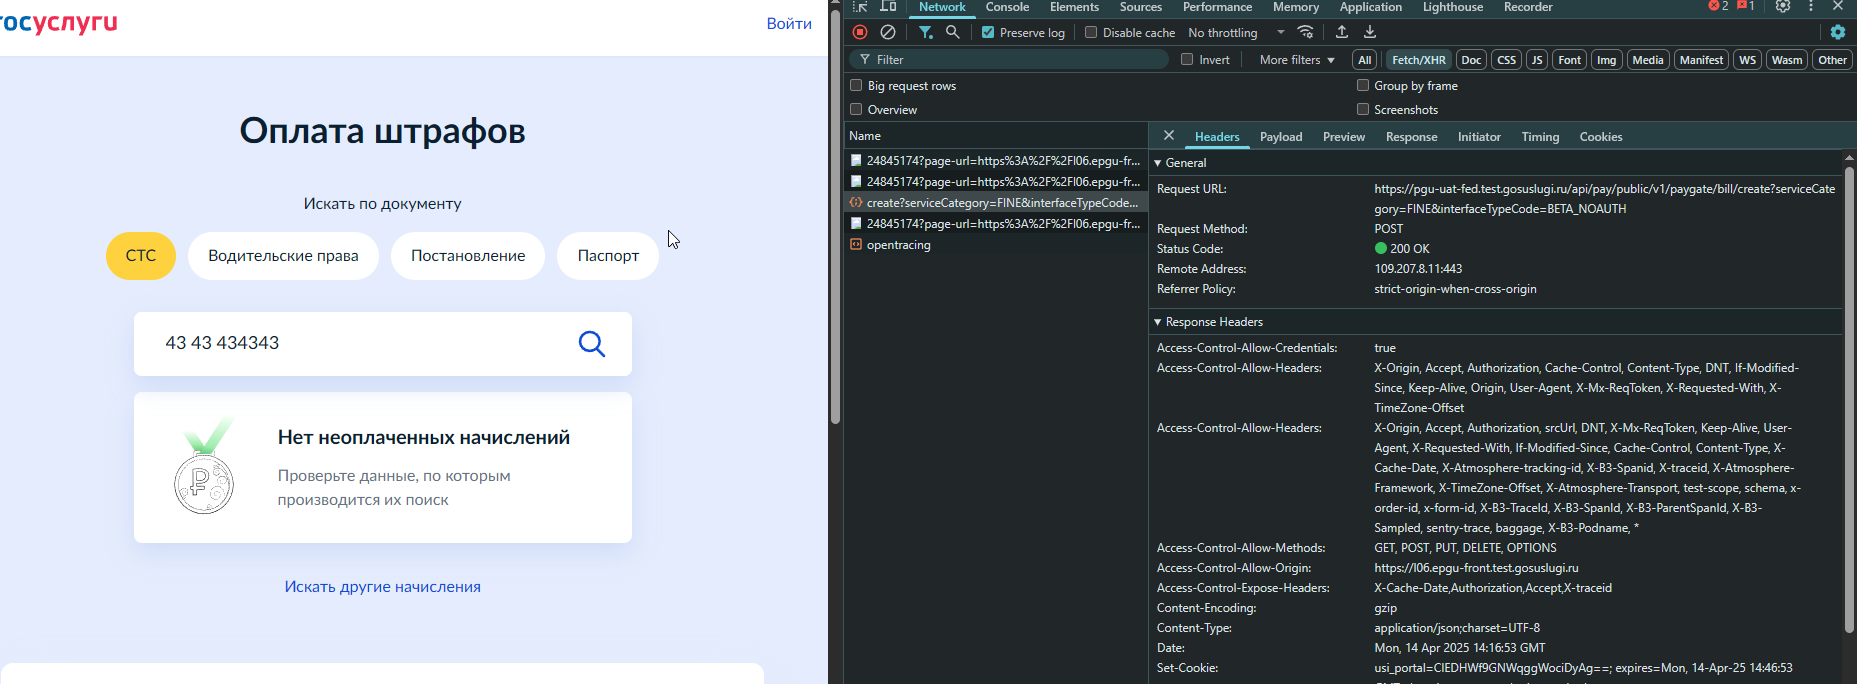Open network conditions wifi icon
Image resolution: width=1857 pixels, height=684 pixels.
click(1305, 32)
